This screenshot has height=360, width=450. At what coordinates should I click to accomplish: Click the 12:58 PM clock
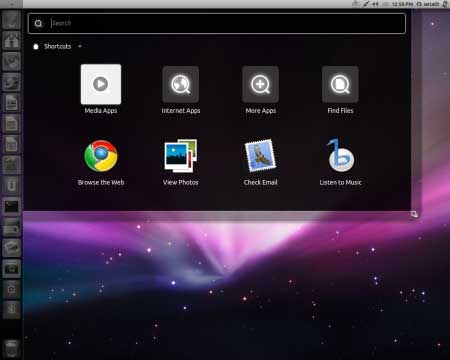pos(402,4)
